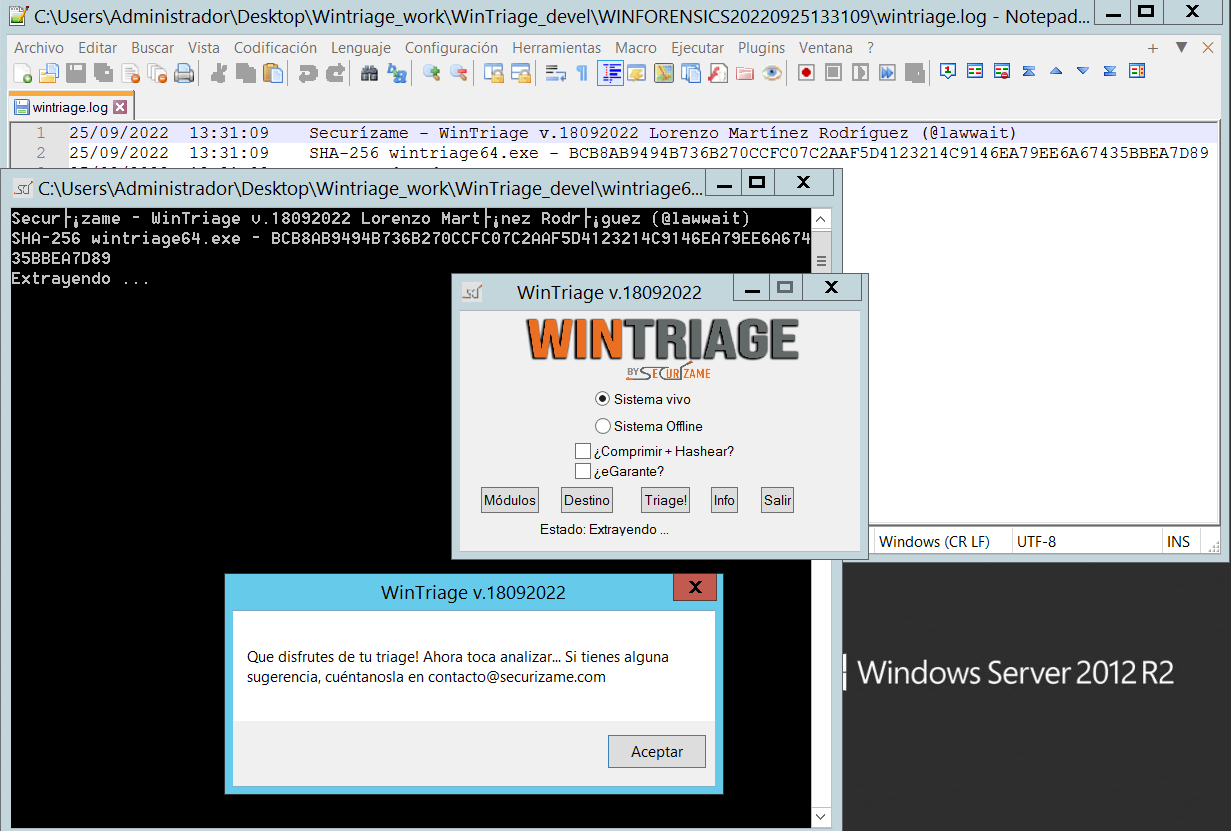
Task: Open the Herramientas menu
Action: [x=557, y=48]
